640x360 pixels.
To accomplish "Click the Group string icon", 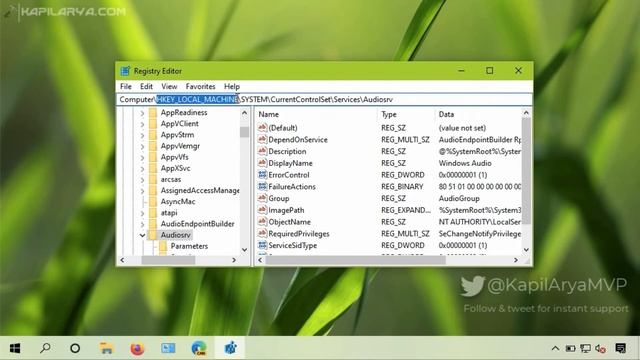I will pos(262,198).
